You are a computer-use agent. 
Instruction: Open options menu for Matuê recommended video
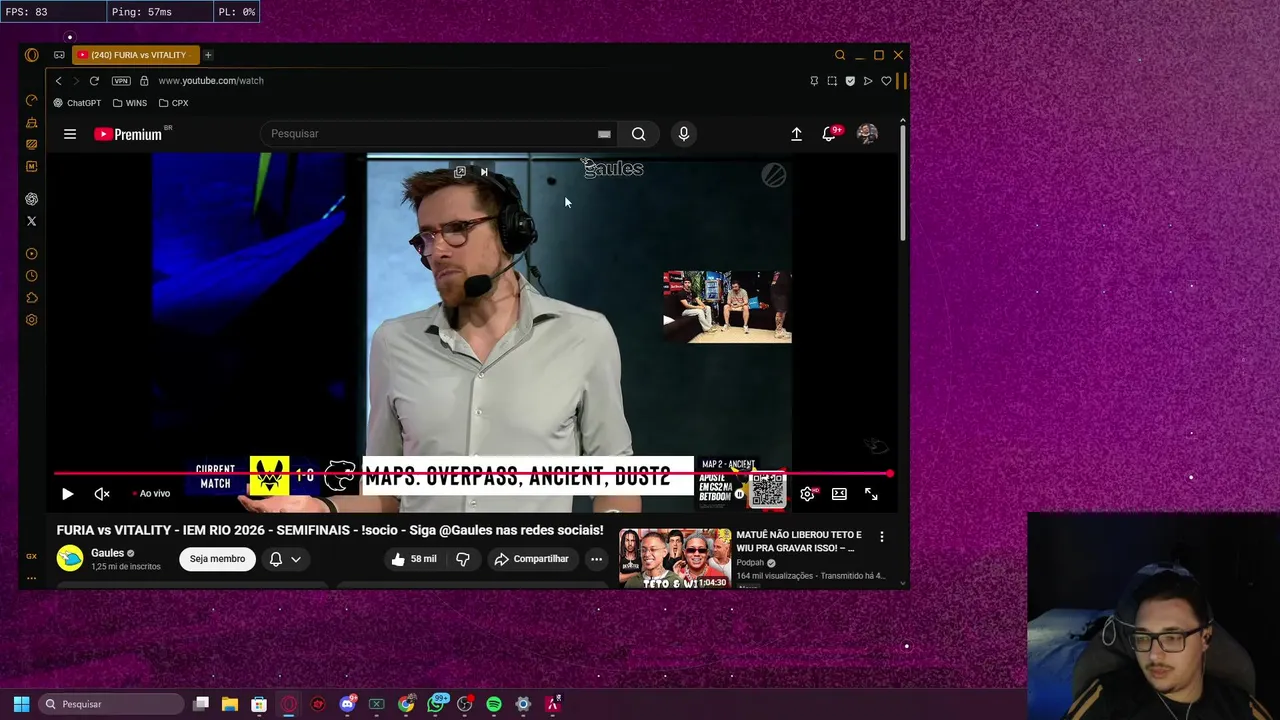(x=882, y=537)
